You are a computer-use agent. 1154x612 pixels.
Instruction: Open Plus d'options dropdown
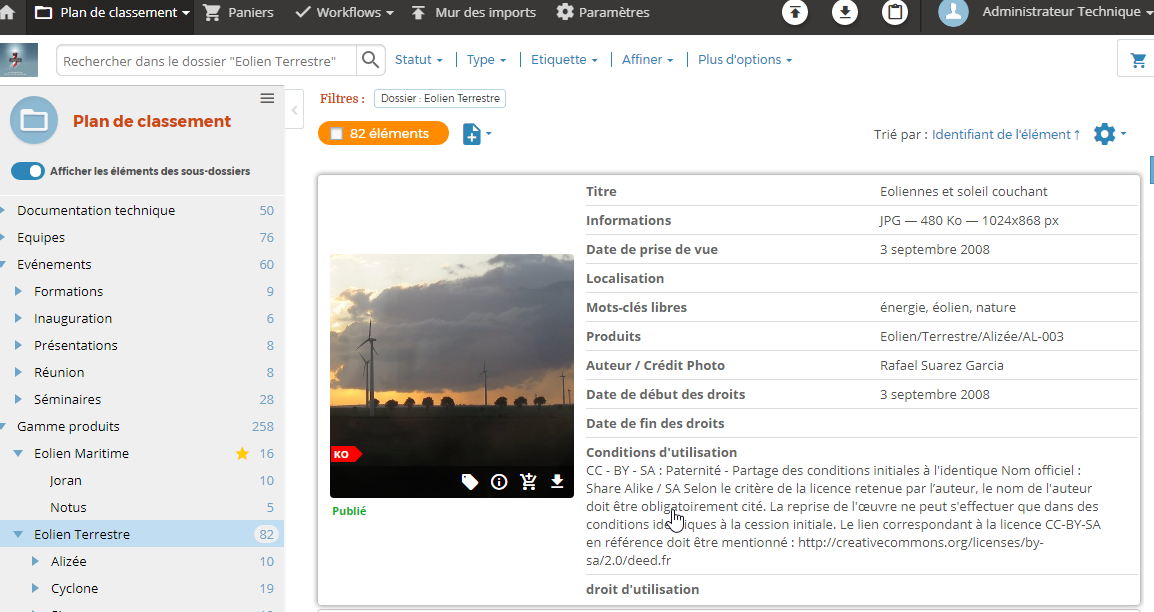745,60
